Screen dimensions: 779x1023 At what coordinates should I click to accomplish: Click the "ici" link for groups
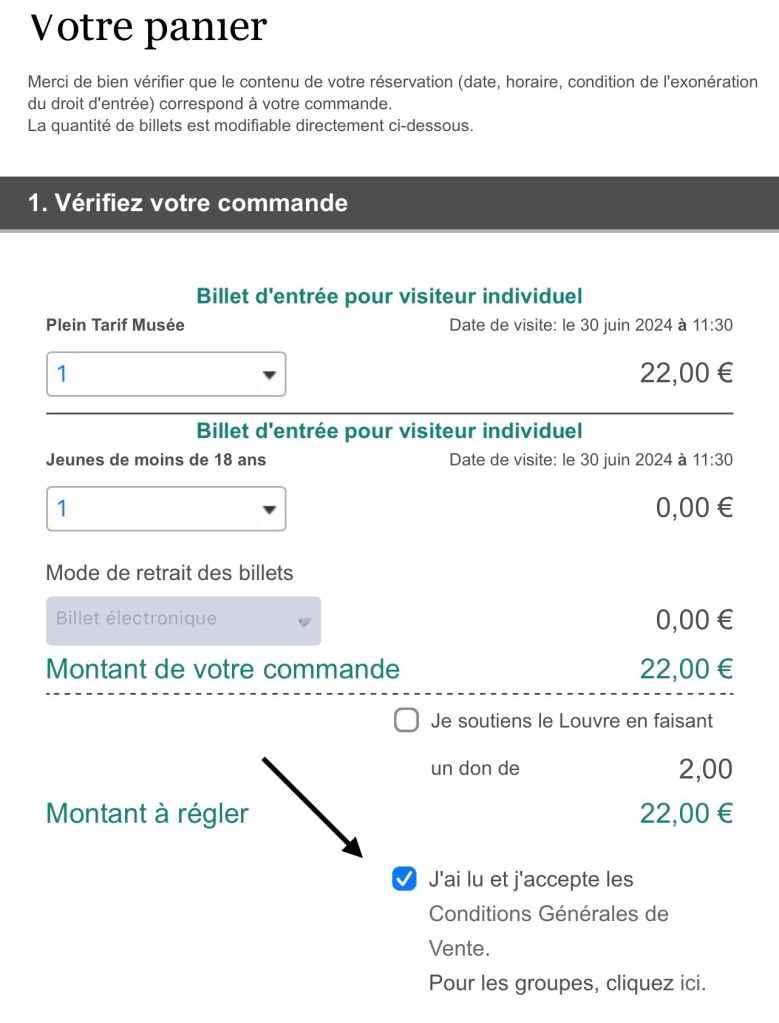coord(692,983)
